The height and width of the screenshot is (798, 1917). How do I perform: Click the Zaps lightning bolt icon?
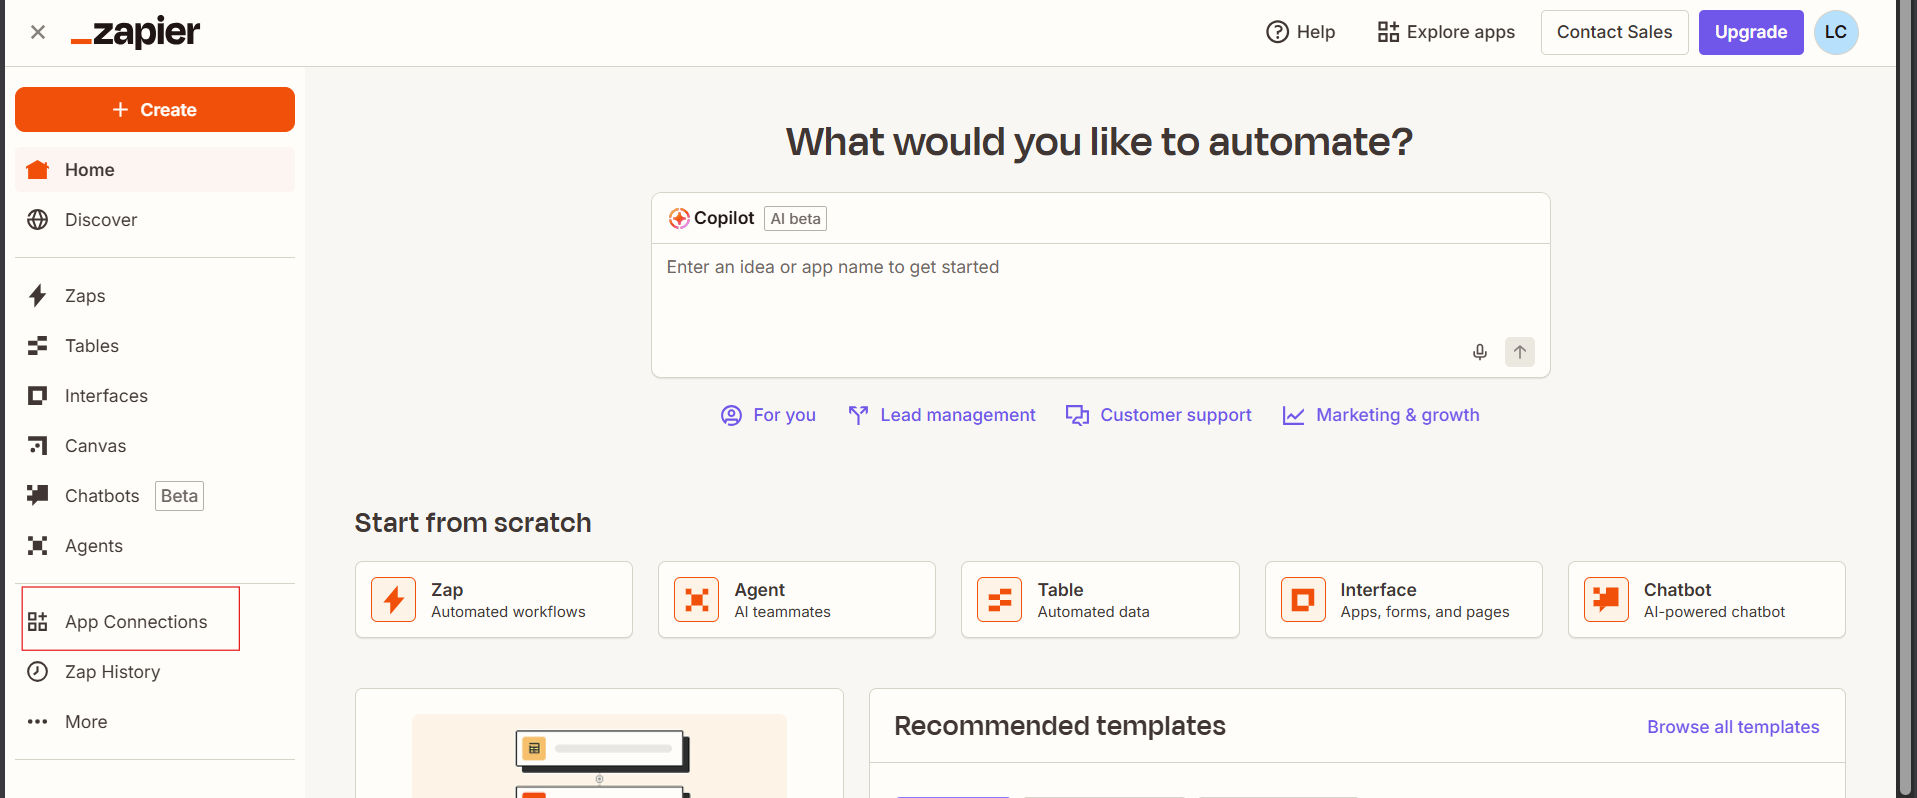pyautogui.click(x=38, y=295)
